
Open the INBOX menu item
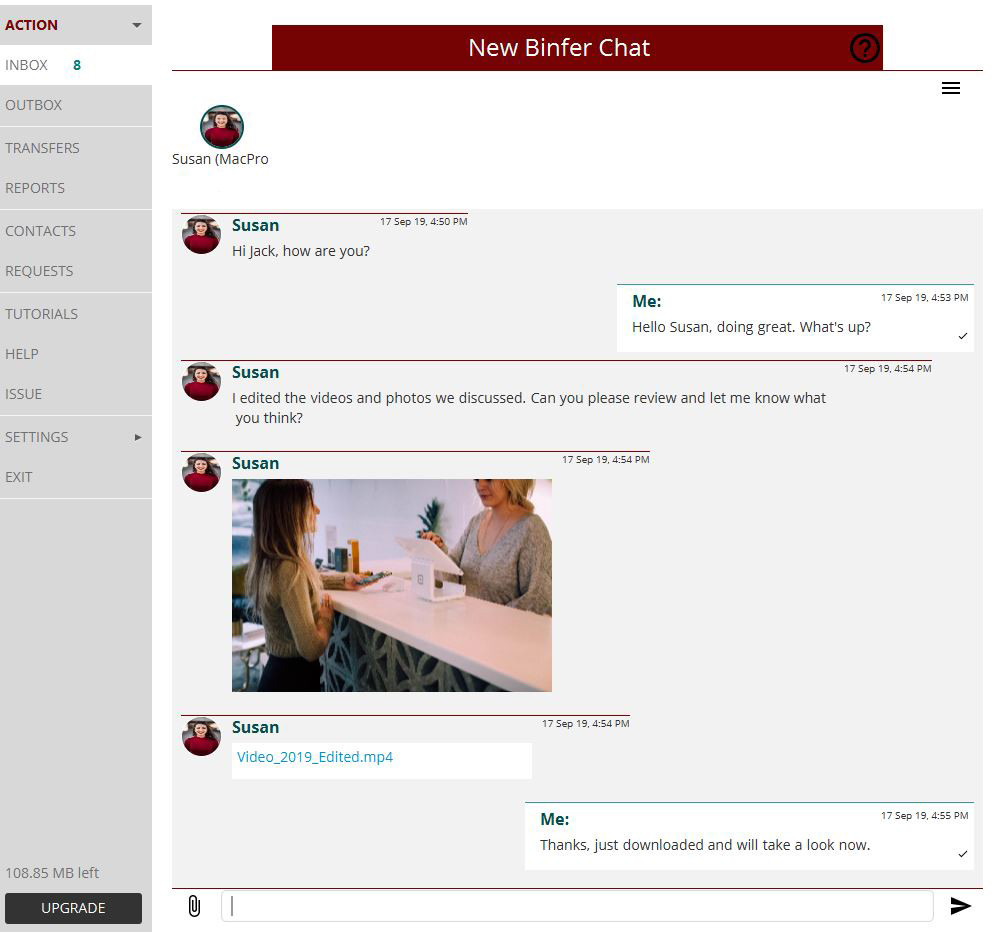click(x=76, y=65)
